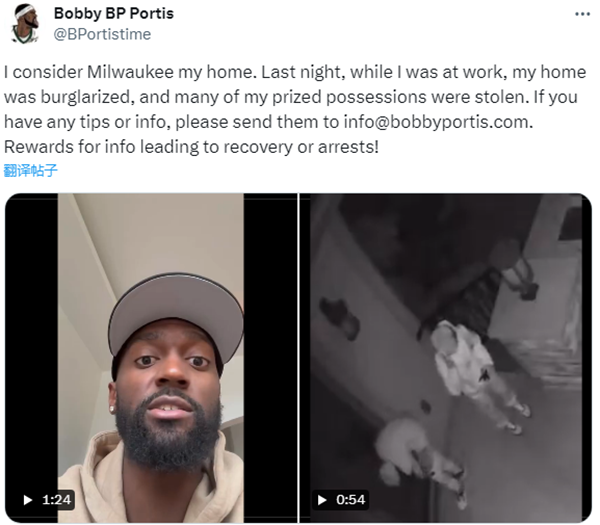Click the tweet text about Milwaukee burglary
This screenshot has height=525, width=600.
pos(295,109)
